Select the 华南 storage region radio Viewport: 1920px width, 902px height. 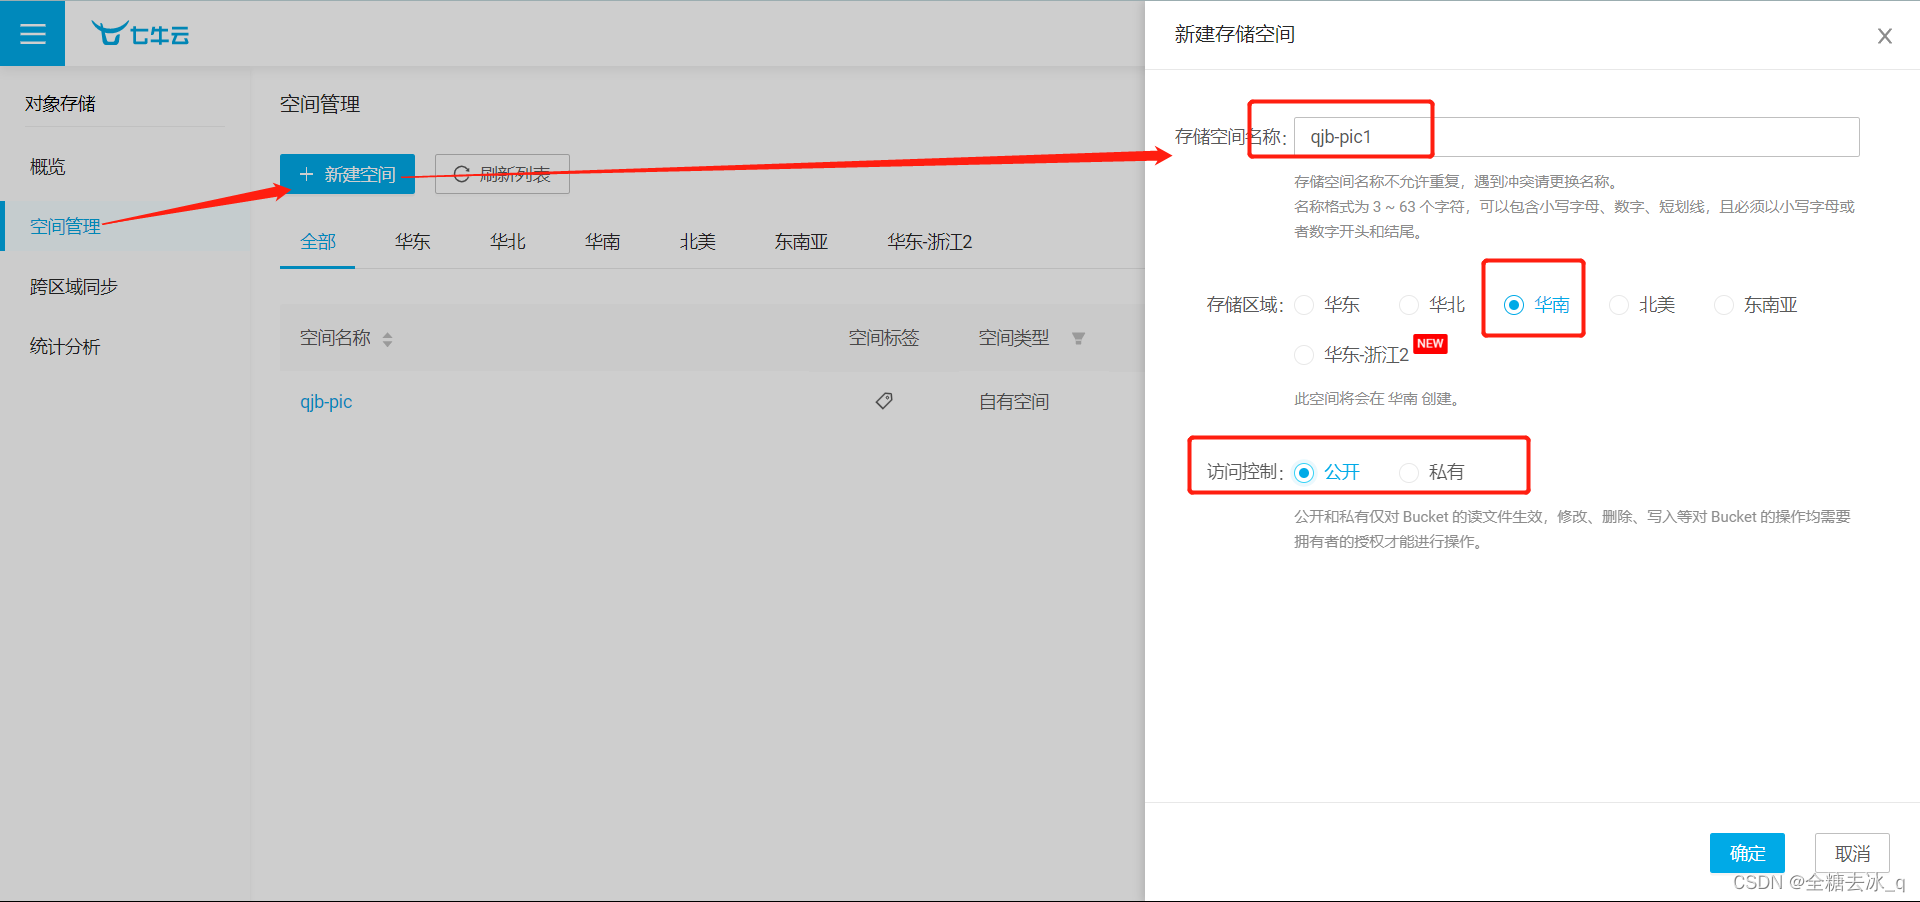1514,305
